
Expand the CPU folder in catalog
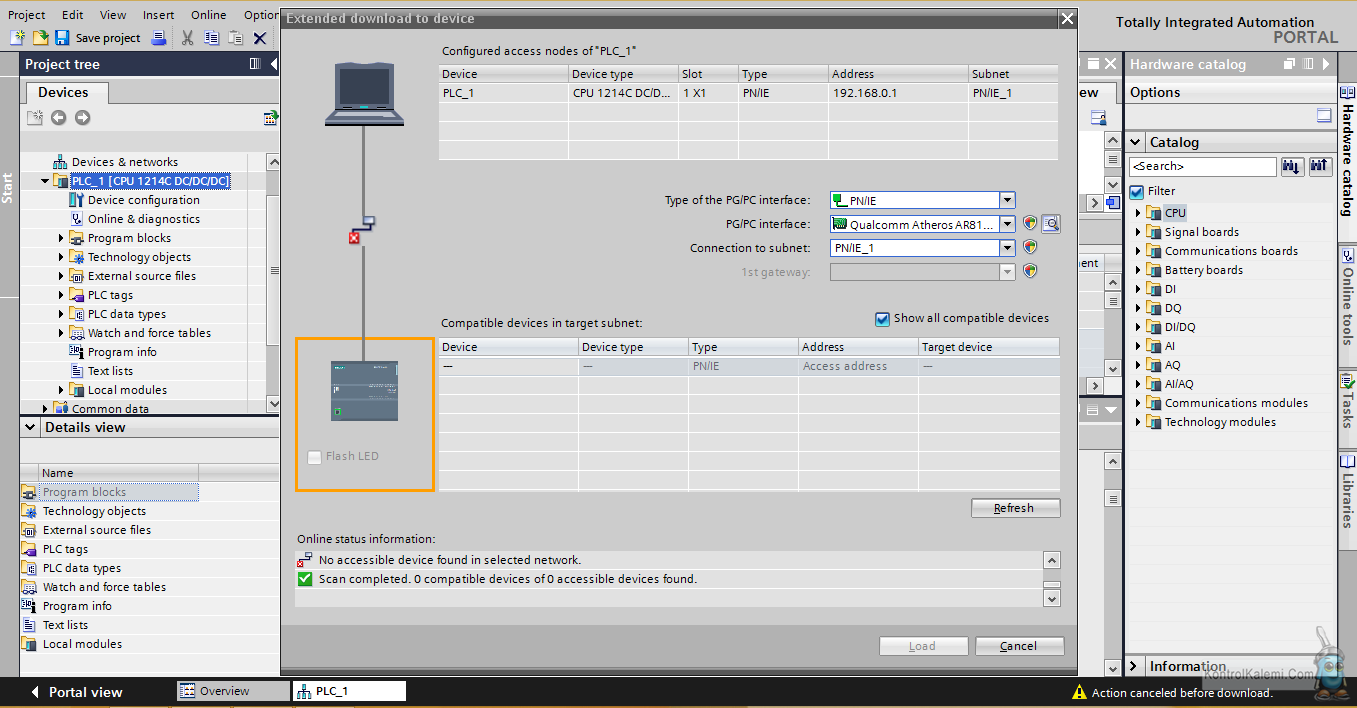pos(1138,213)
